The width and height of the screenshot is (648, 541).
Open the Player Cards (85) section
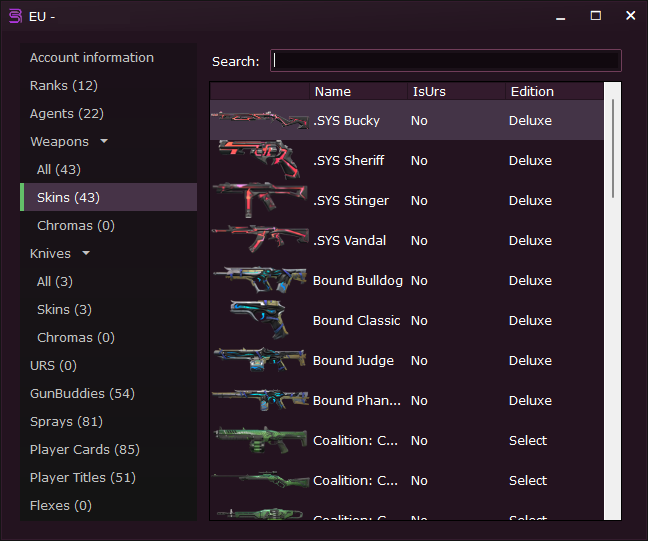coord(85,450)
